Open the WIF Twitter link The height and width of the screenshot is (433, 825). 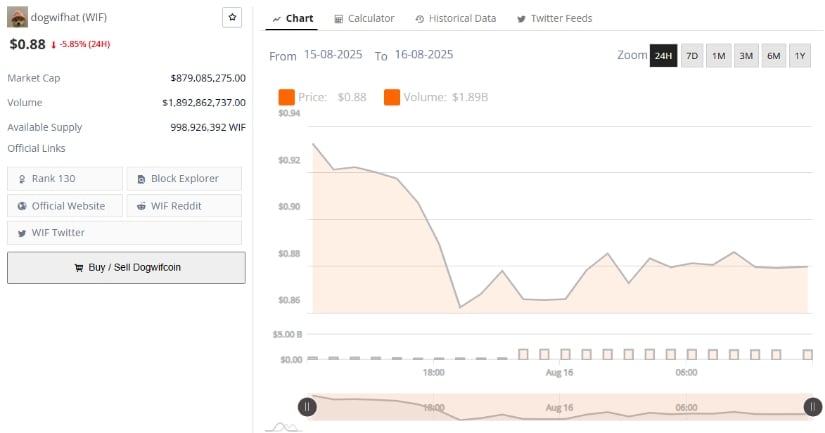tap(124, 233)
